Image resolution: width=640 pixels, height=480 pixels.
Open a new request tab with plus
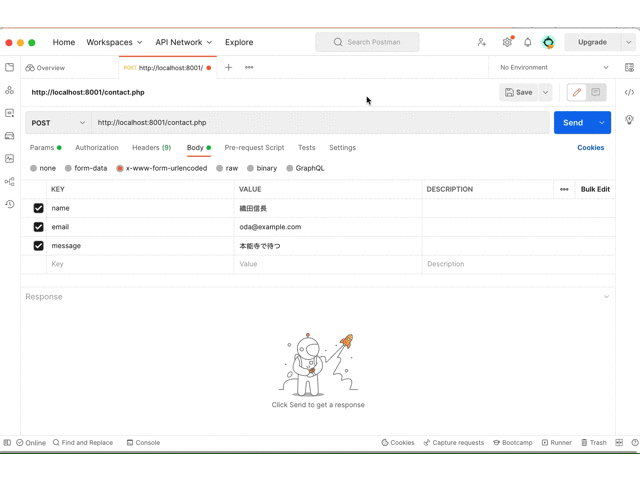(x=229, y=67)
